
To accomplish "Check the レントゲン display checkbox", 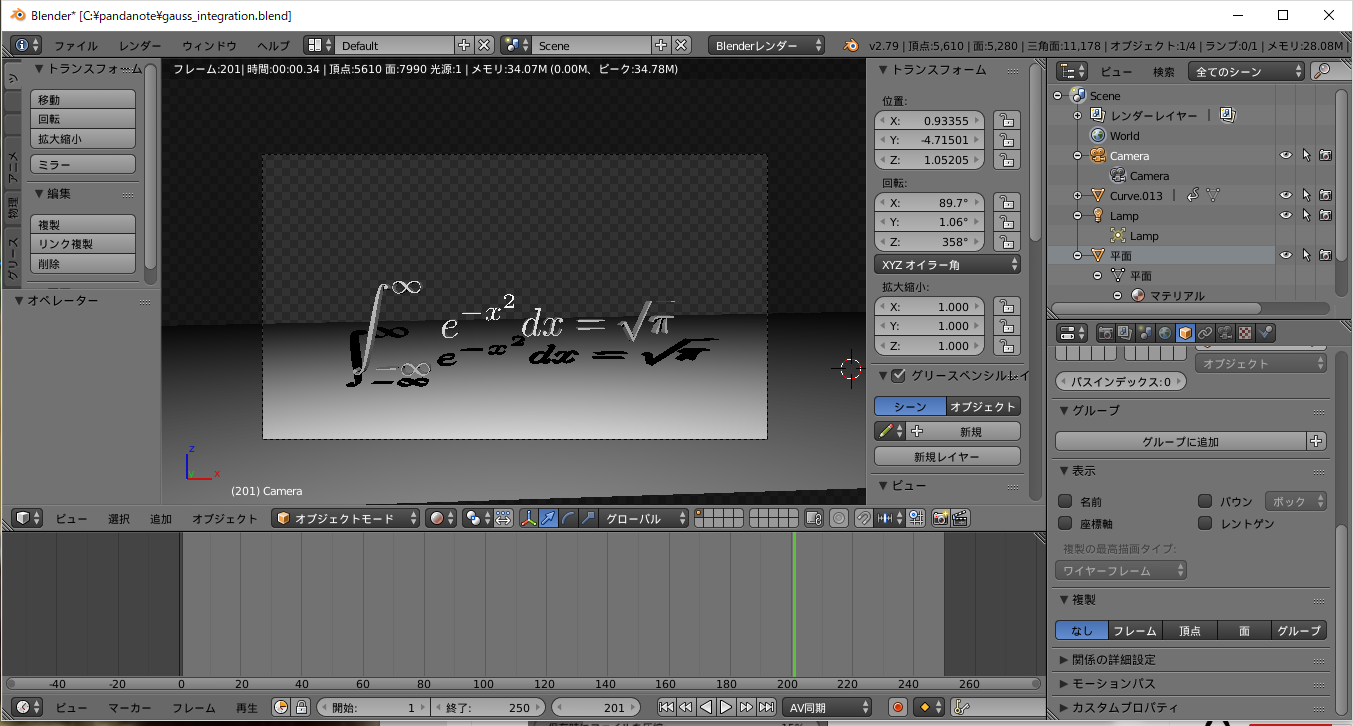I will (1205, 523).
